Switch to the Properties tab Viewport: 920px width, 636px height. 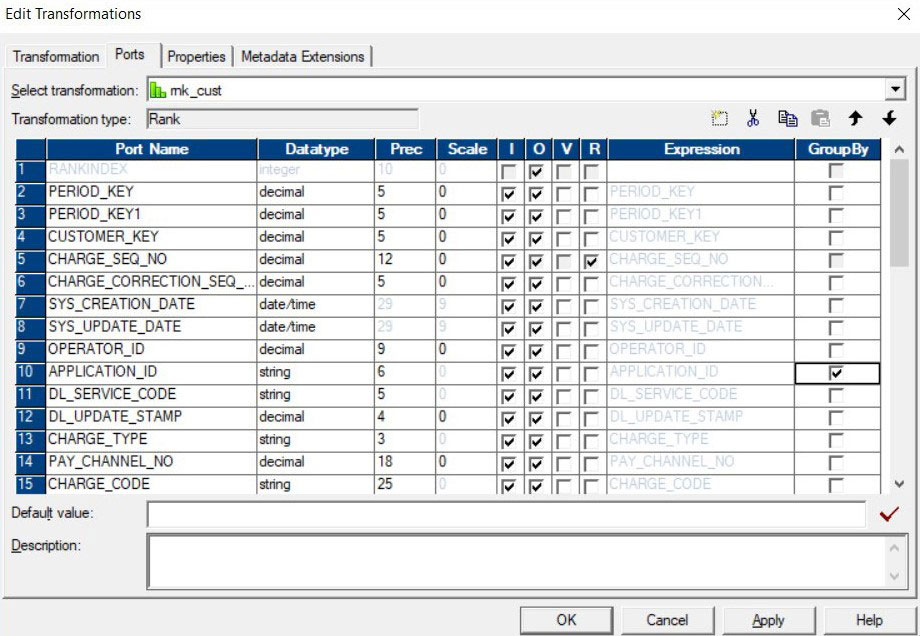(196, 57)
